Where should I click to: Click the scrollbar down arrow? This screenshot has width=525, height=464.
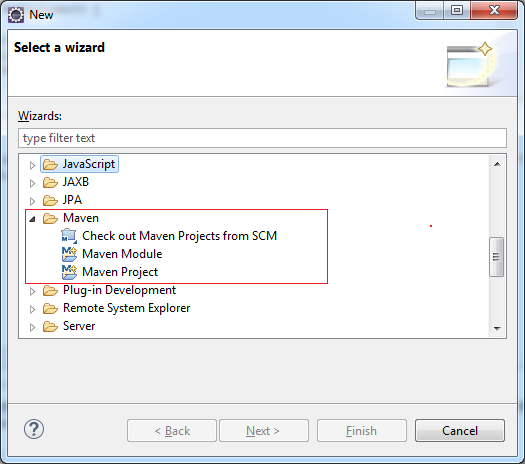coord(497,328)
